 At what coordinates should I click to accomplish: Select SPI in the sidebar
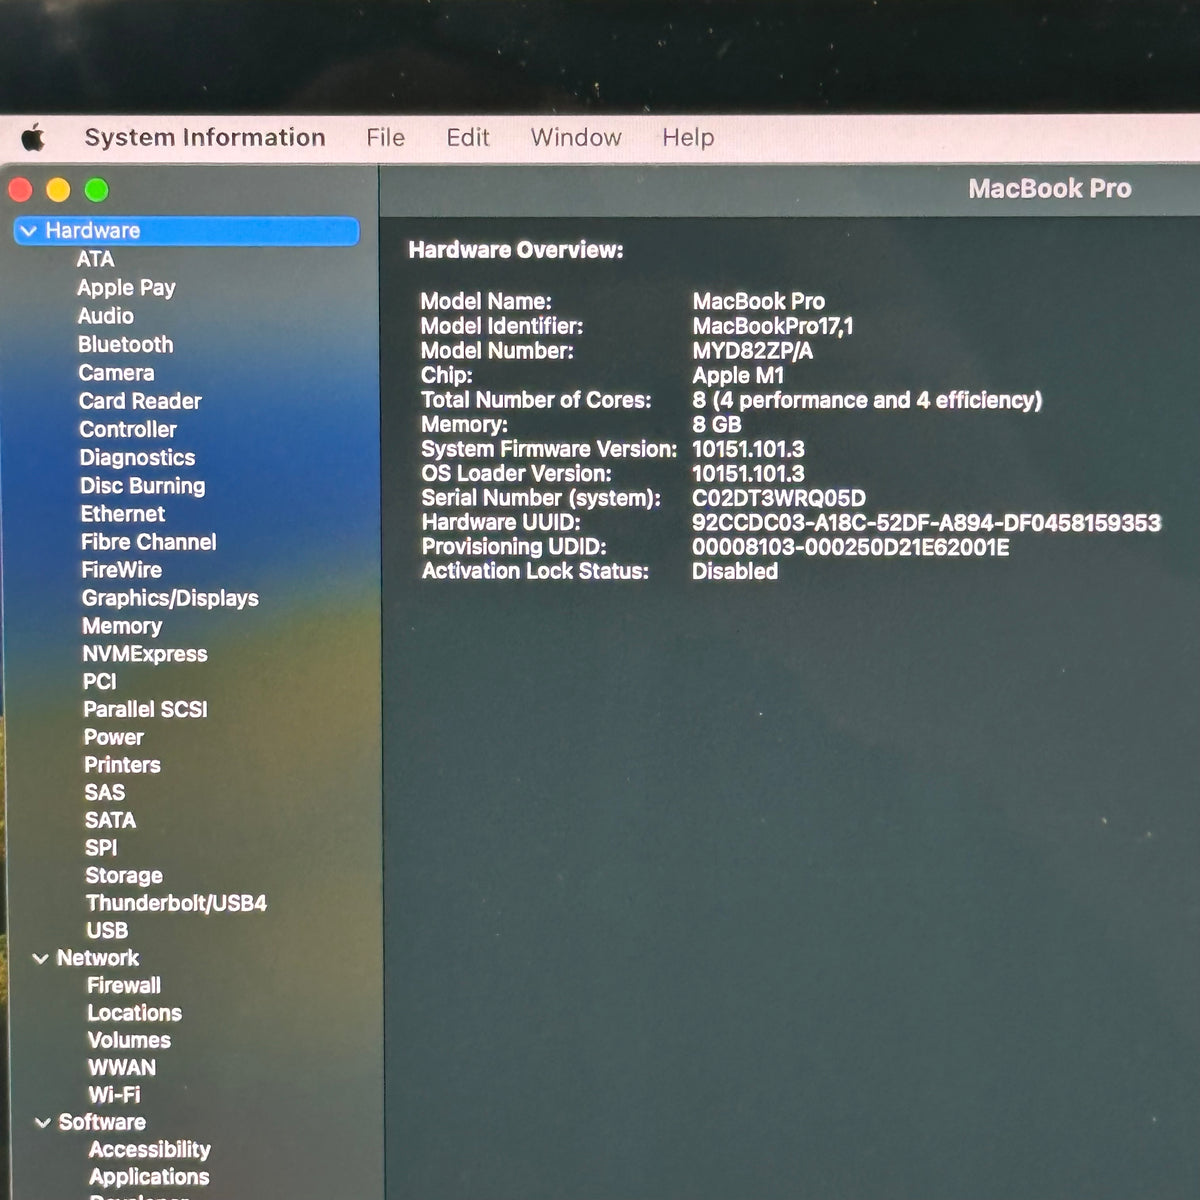pyautogui.click(x=101, y=847)
